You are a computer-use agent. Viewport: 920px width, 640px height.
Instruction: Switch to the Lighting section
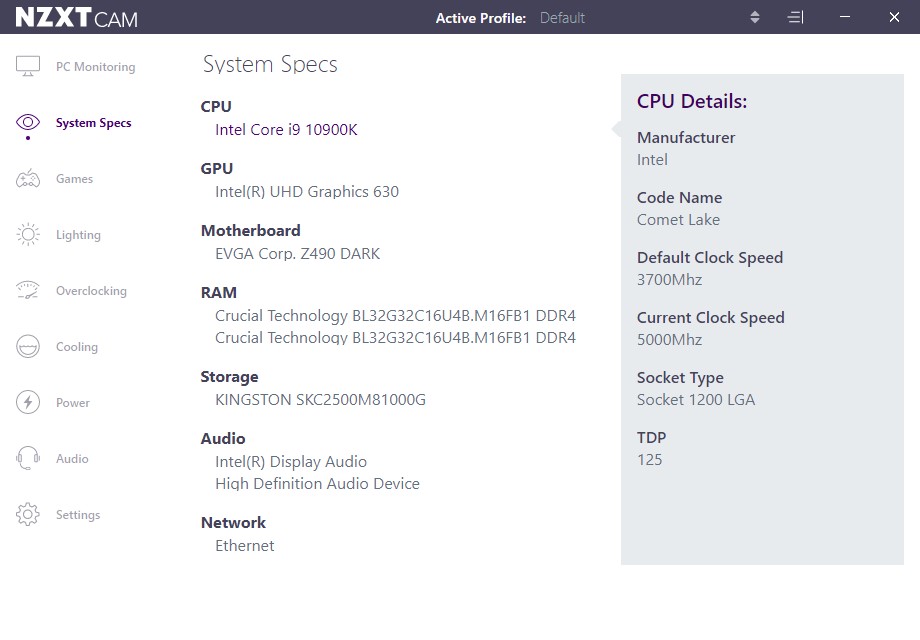(x=78, y=235)
